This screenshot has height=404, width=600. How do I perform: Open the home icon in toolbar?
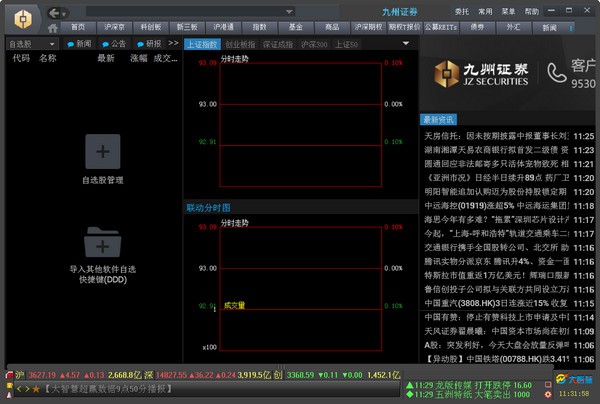click(x=53, y=28)
